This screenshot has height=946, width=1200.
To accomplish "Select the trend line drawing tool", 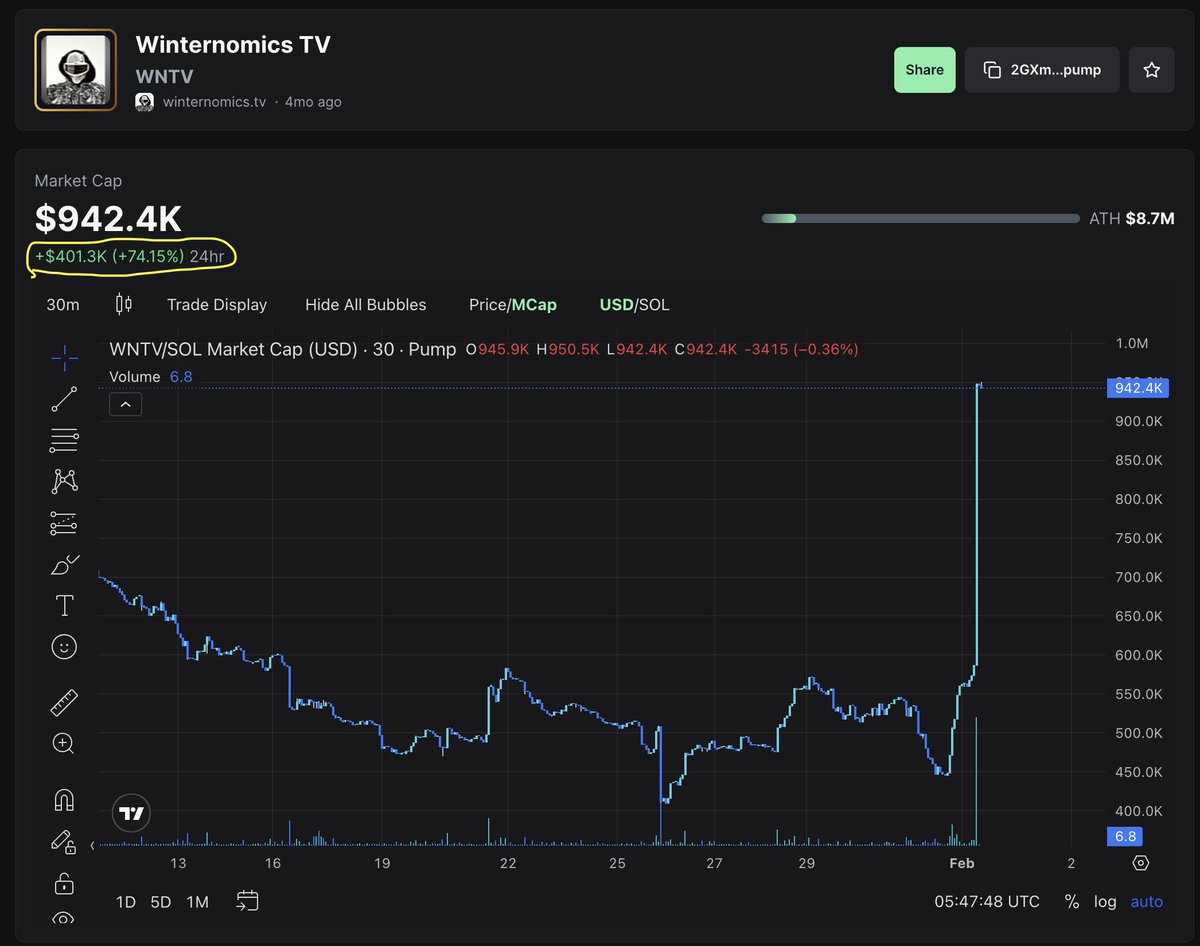I will 64,399.
